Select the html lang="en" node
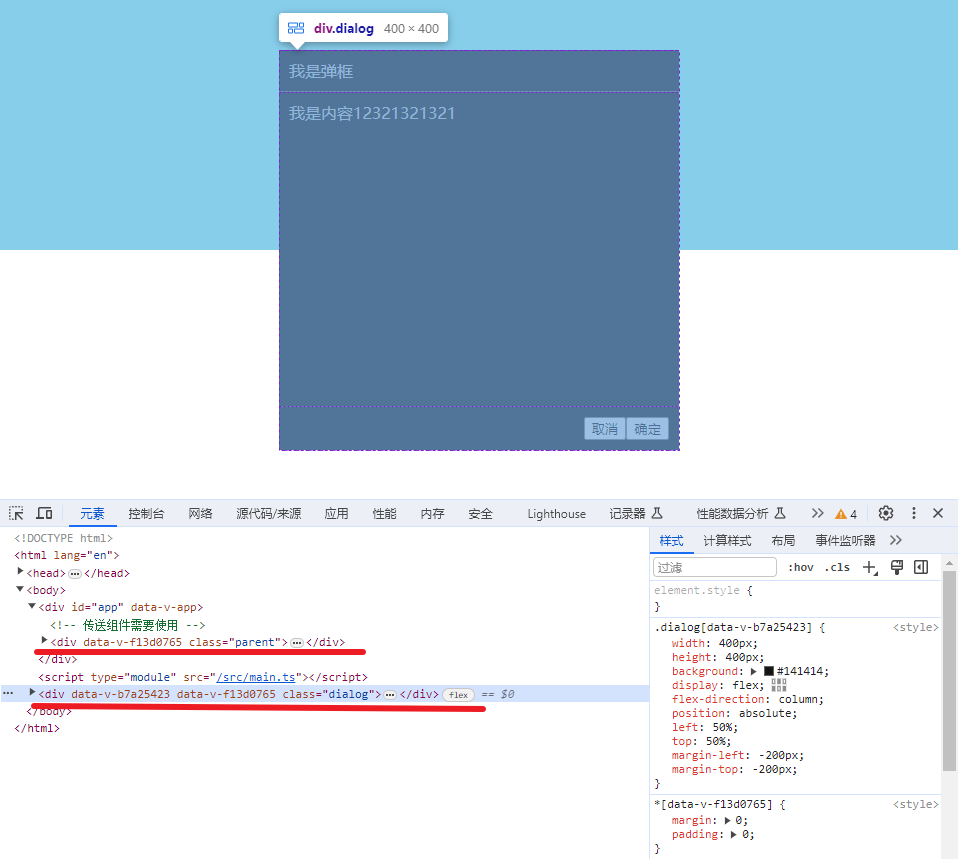 [x=67, y=555]
